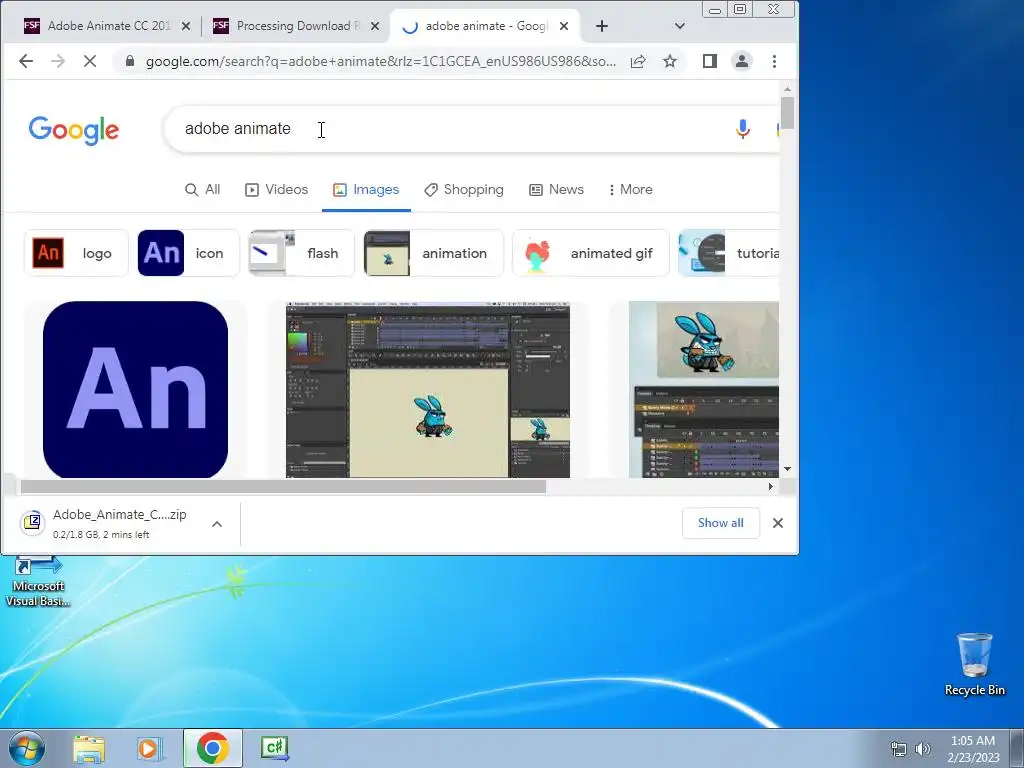Filter images by logo chip
1024x768 pixels.
point(76,253)
